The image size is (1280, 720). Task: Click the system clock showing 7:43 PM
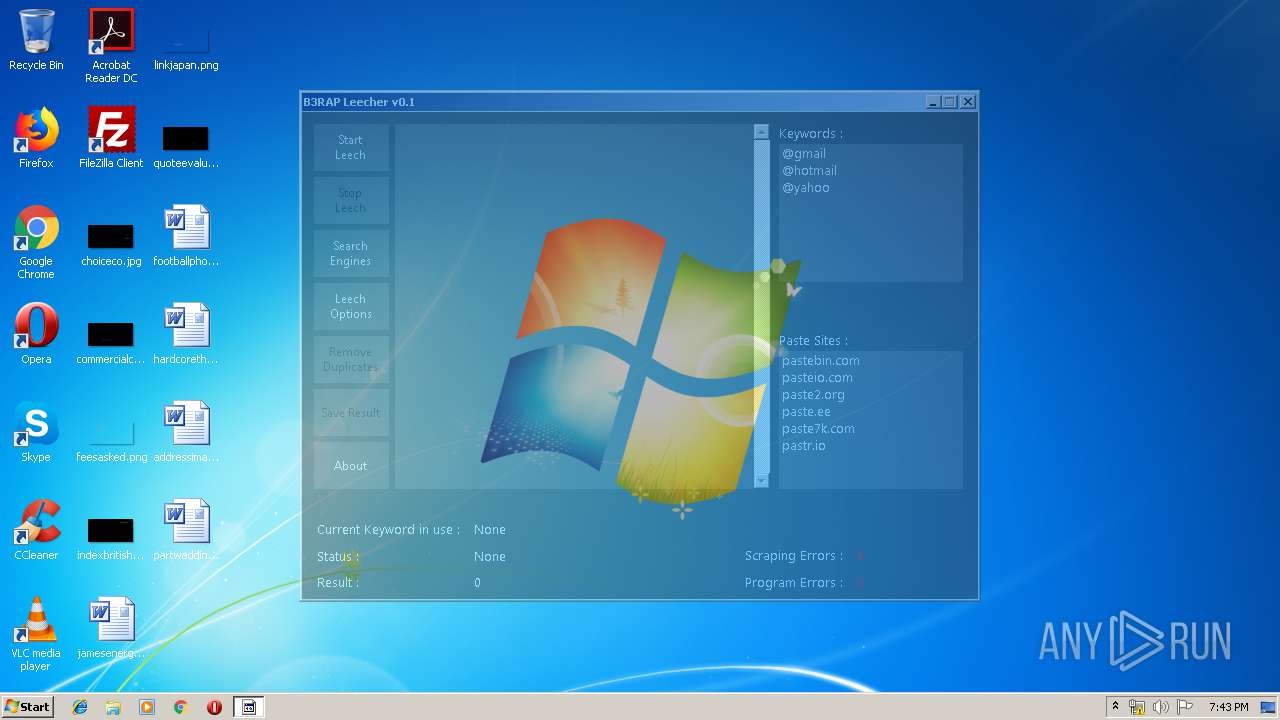tap(1228, 707)
